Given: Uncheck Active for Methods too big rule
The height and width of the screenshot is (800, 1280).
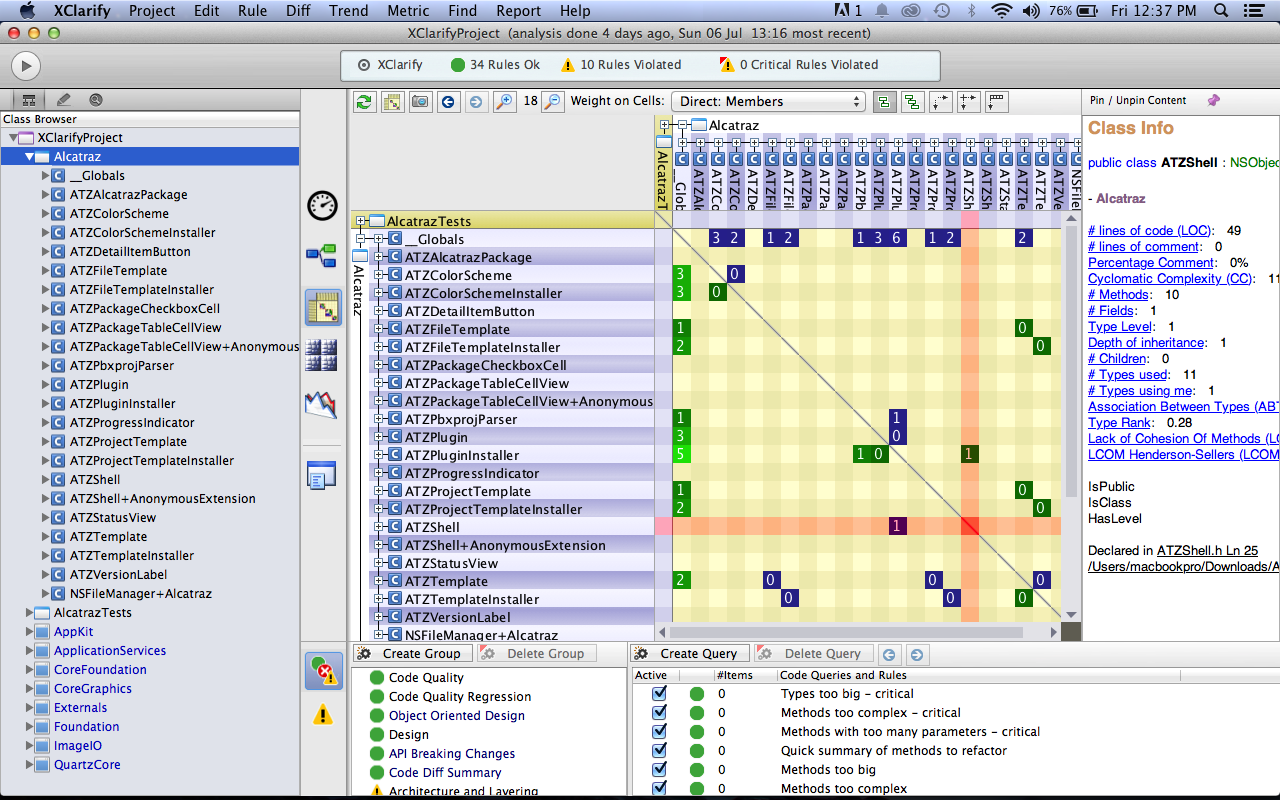Looking at the screenshot, I should (659, 769).
